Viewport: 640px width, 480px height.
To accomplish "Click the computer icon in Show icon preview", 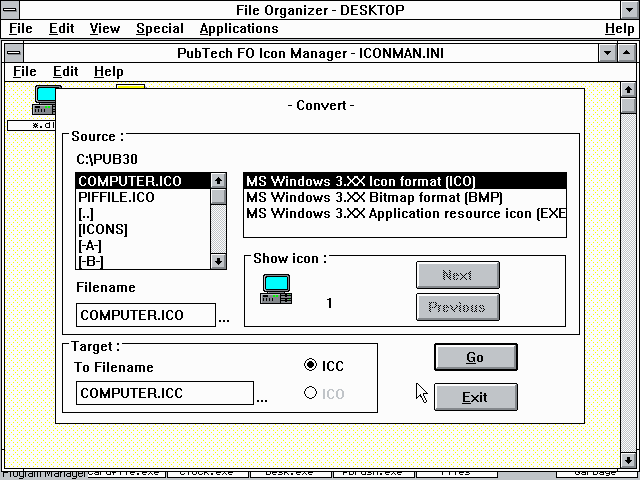I will coord(276,289).
